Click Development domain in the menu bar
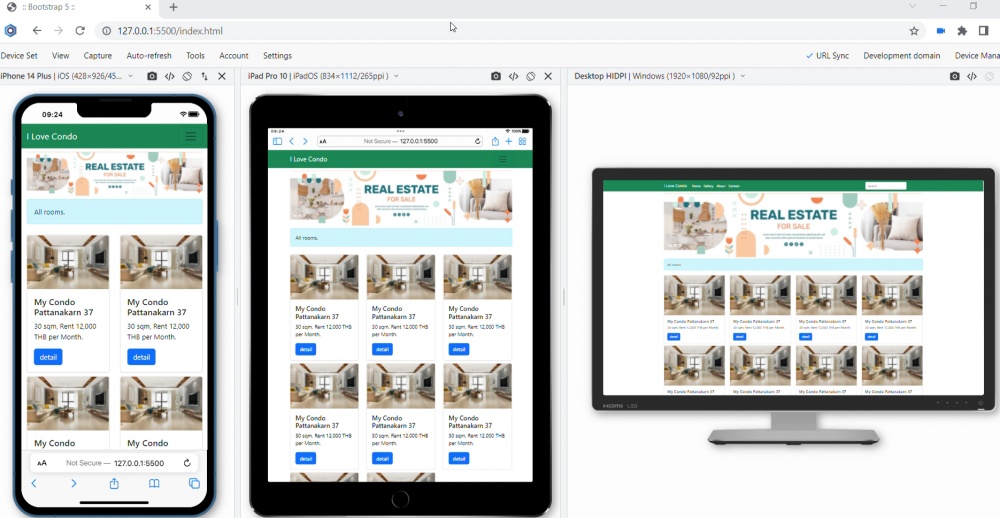Image resolution: width=1000 pixels, height=518 pixels. click(x=902, y=56)
